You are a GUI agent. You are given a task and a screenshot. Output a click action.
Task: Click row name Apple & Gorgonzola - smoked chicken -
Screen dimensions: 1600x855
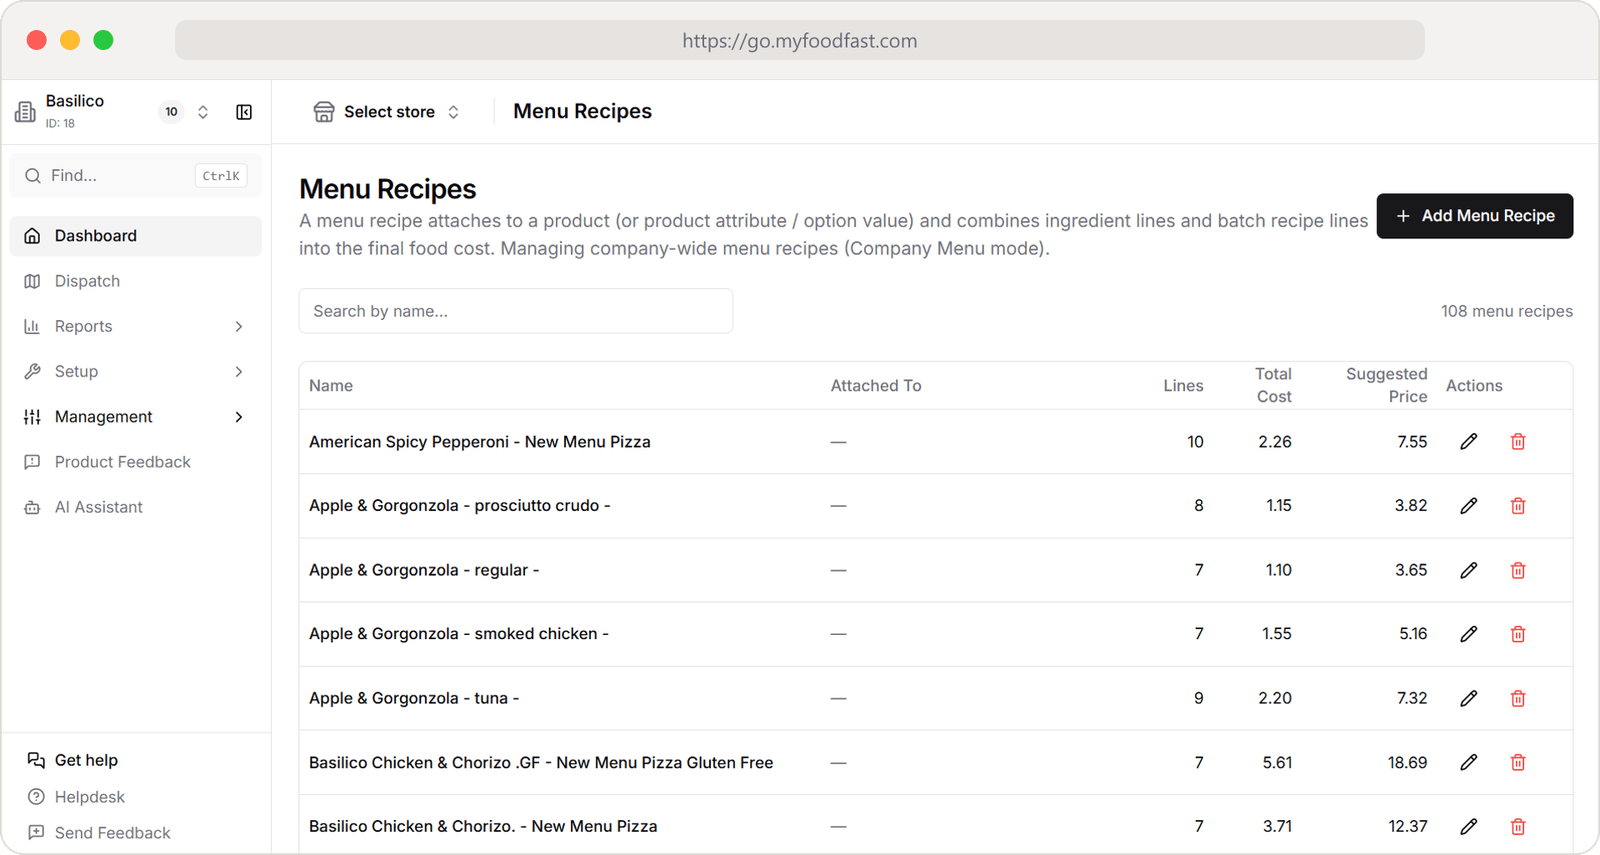click(459, 634)
